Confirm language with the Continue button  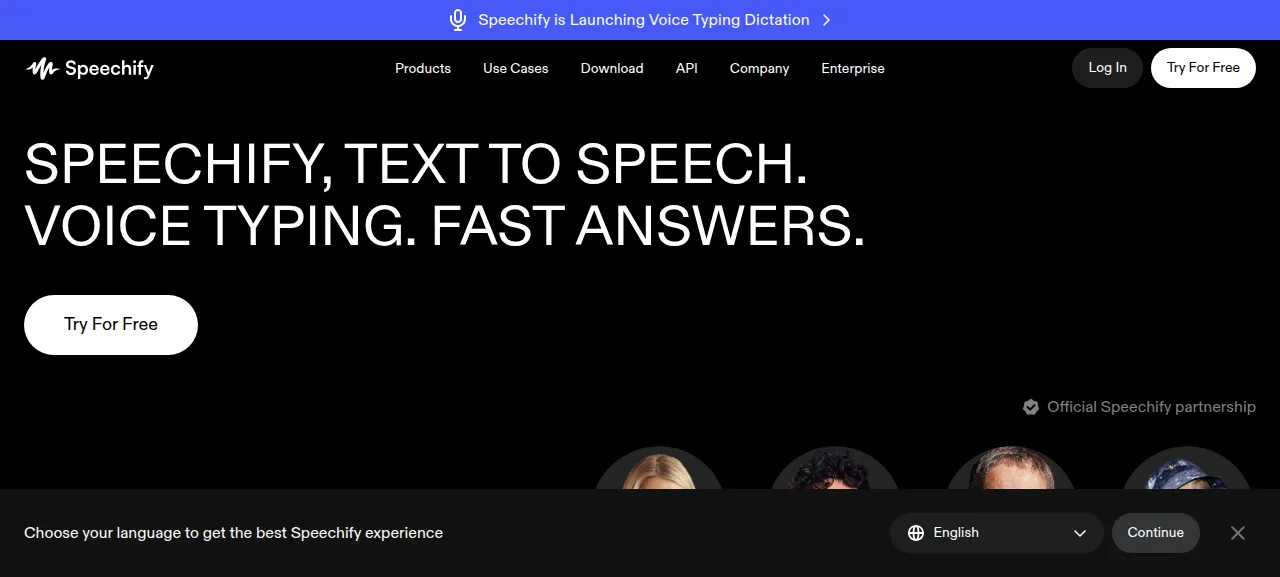[1156, 533]
